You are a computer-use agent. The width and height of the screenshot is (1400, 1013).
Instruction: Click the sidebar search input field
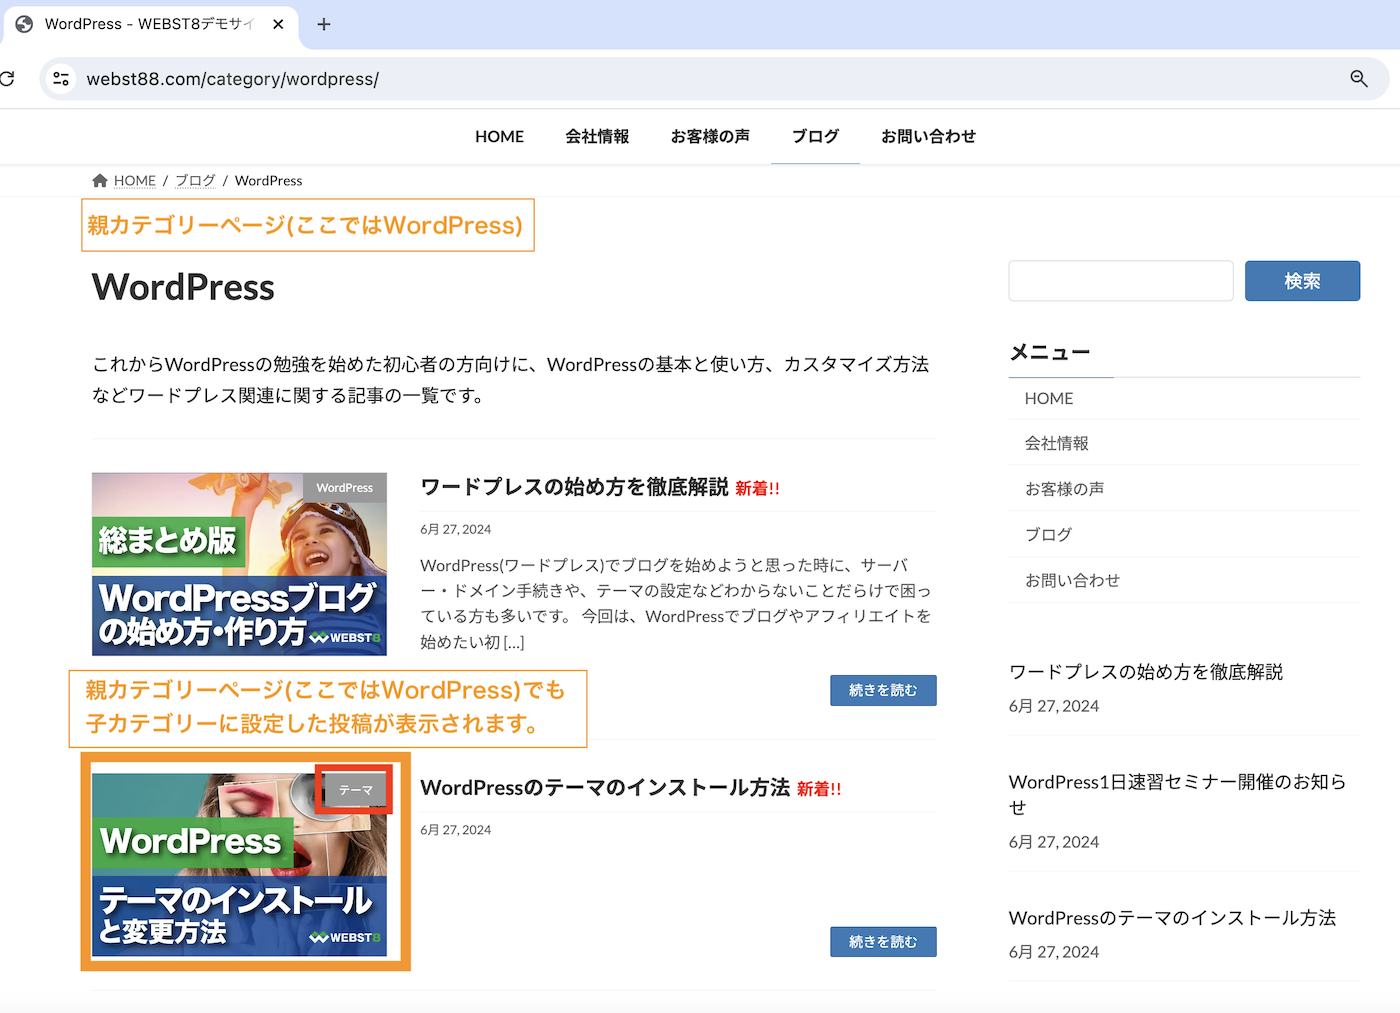pyautogui.click(x=1120, y=281)
